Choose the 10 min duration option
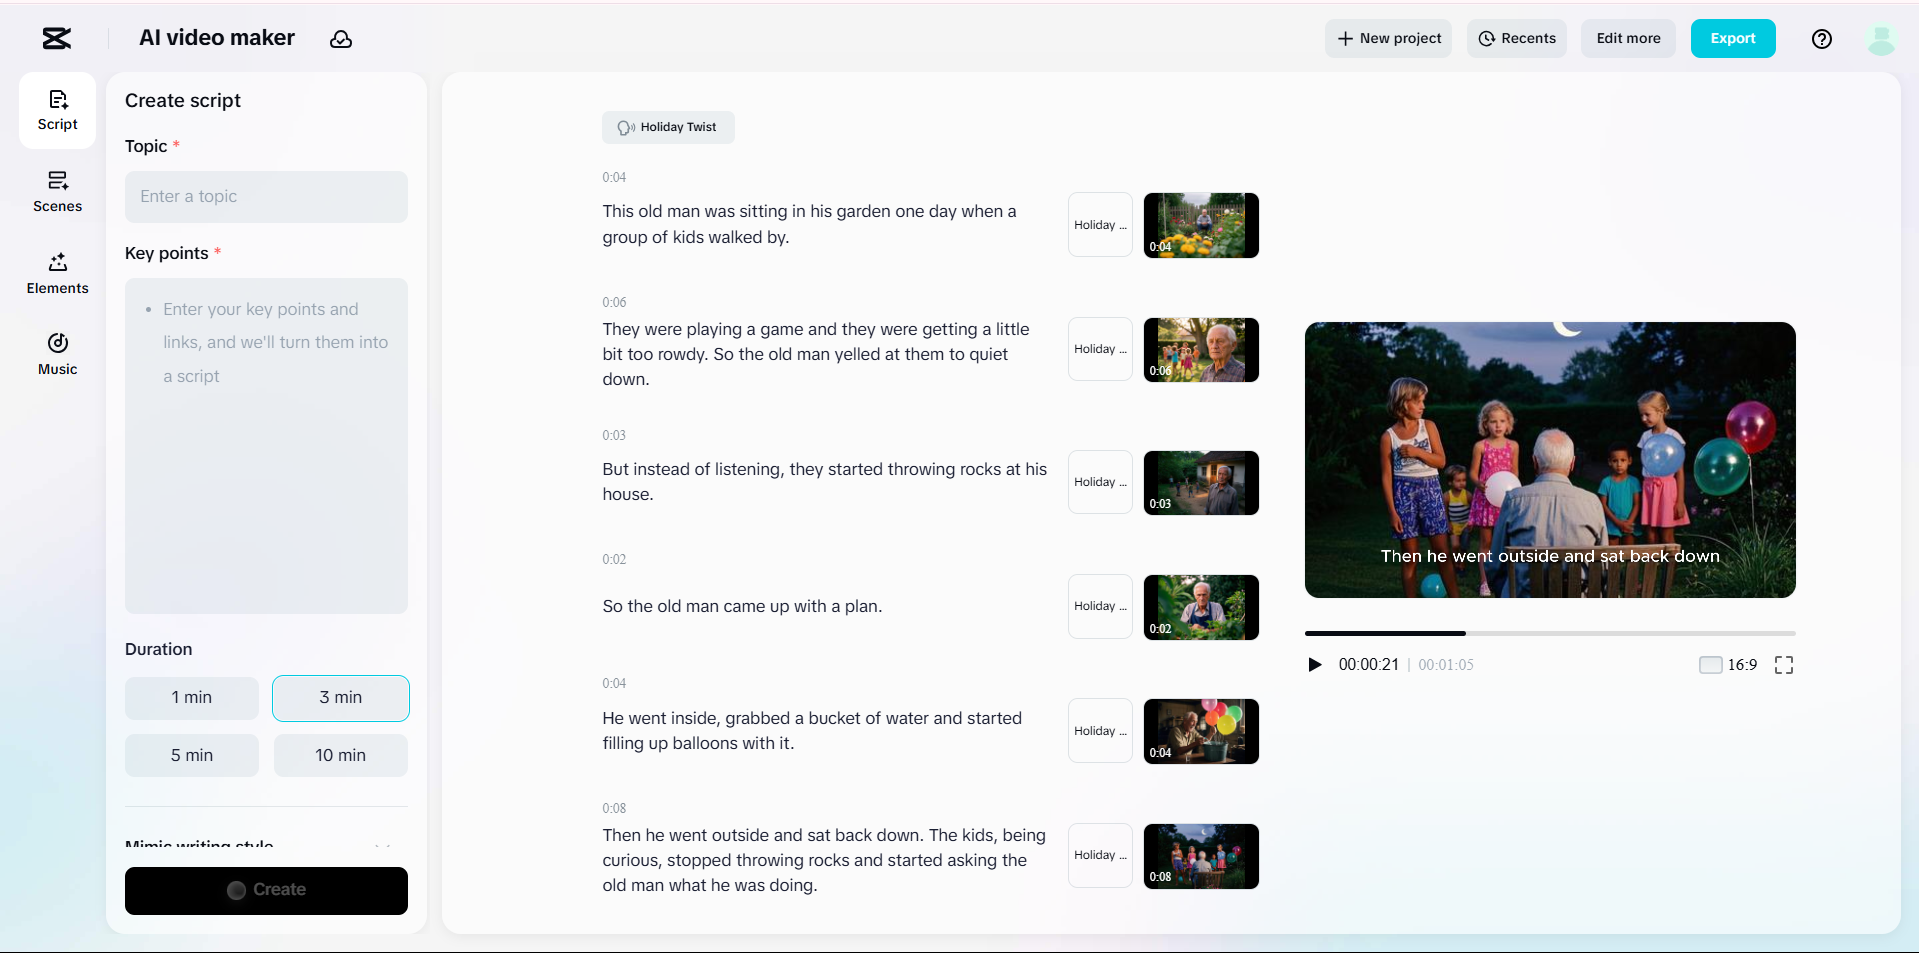Image resolution: width=1919 pixels, height=953 pixels. [340, 755]
